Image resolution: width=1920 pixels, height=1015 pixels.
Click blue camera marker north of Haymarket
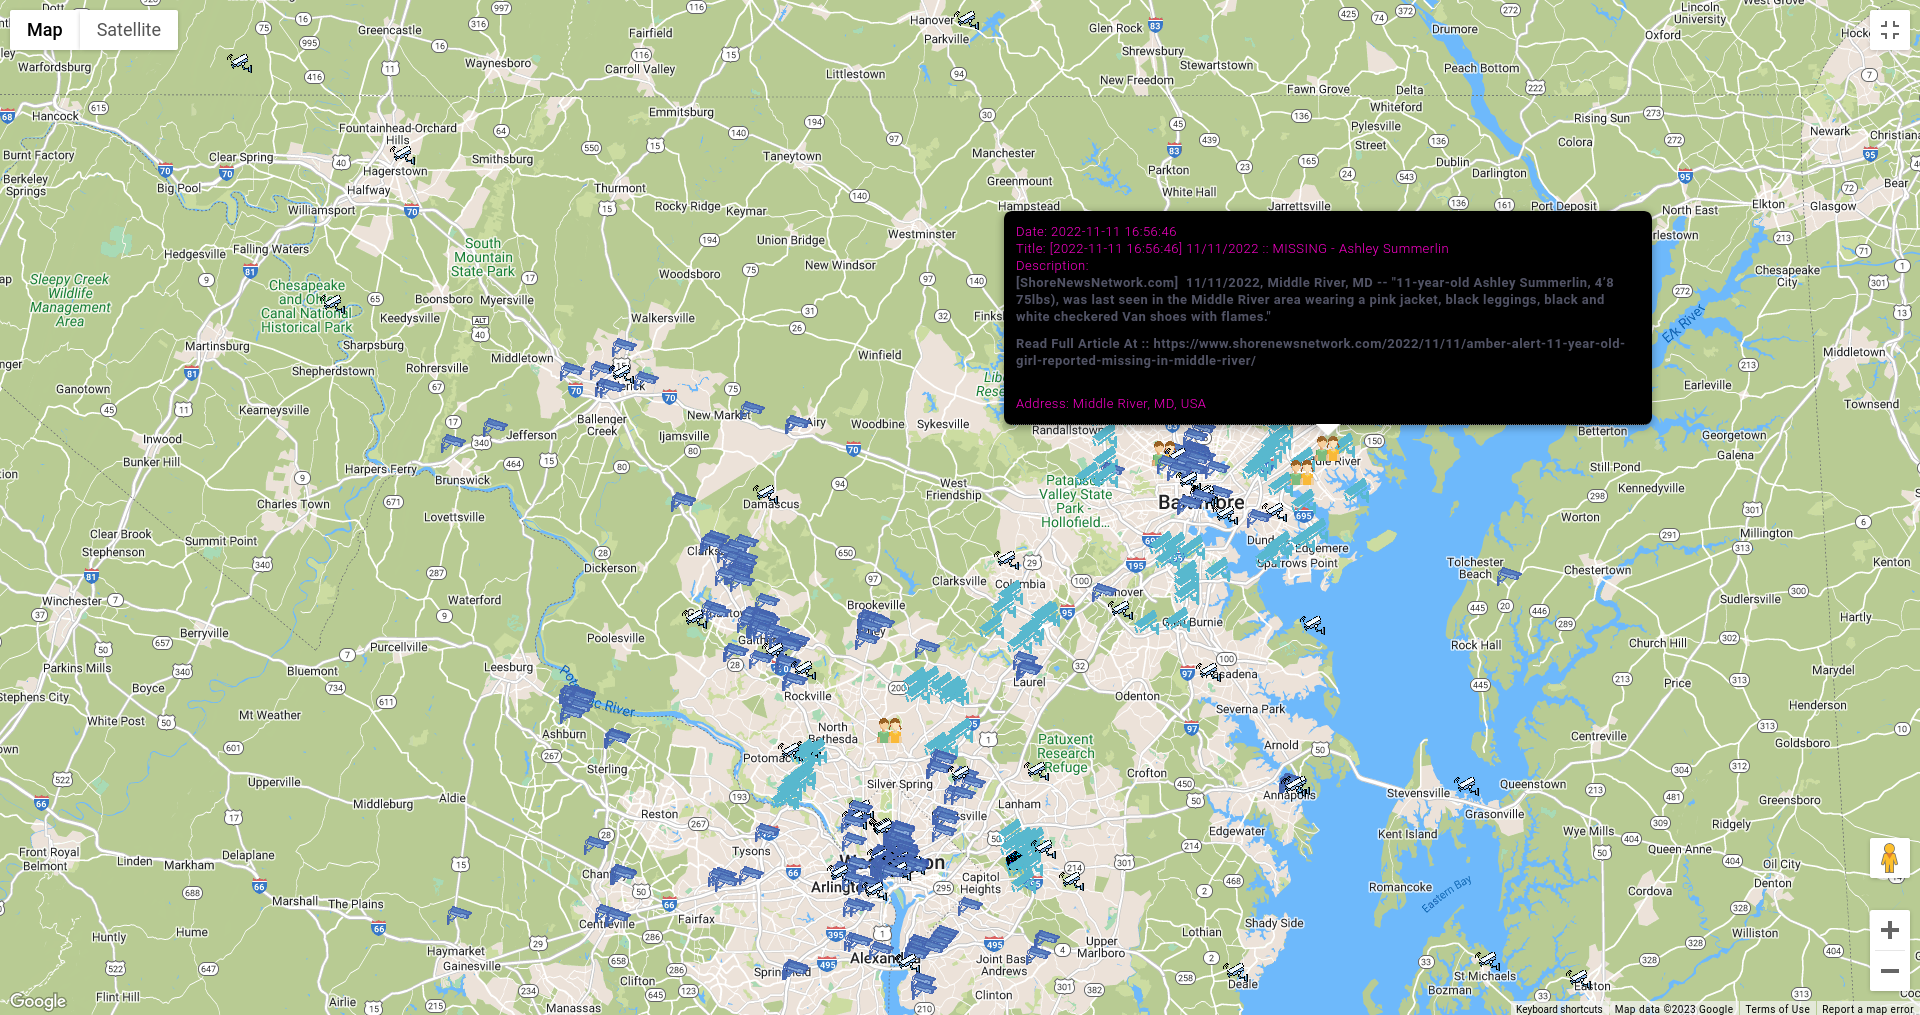[x=458, y=914]
